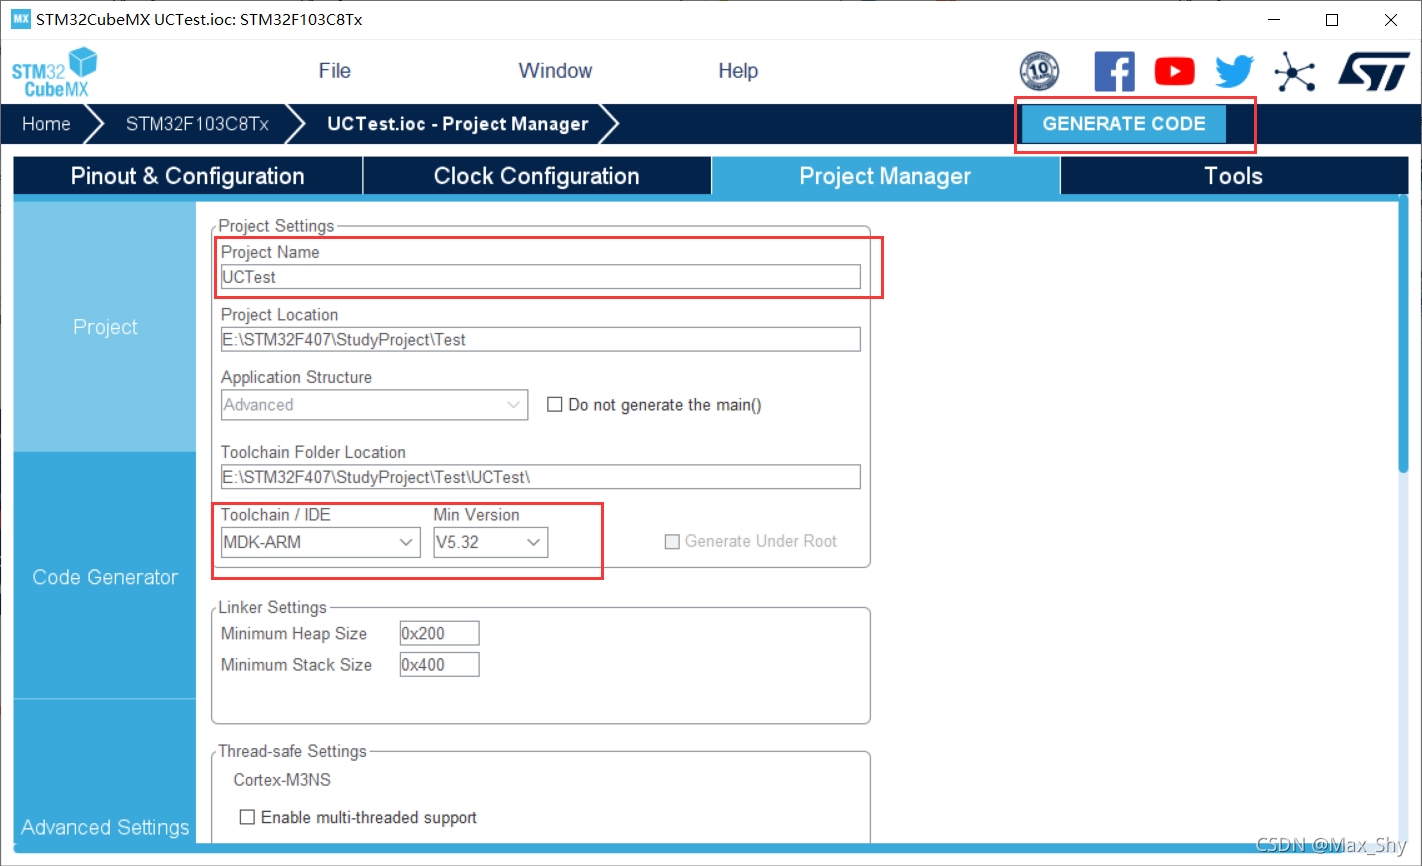The height and width of the screenshot is (866, 1422).
Task: Open the Help menu
Action: 738,71
